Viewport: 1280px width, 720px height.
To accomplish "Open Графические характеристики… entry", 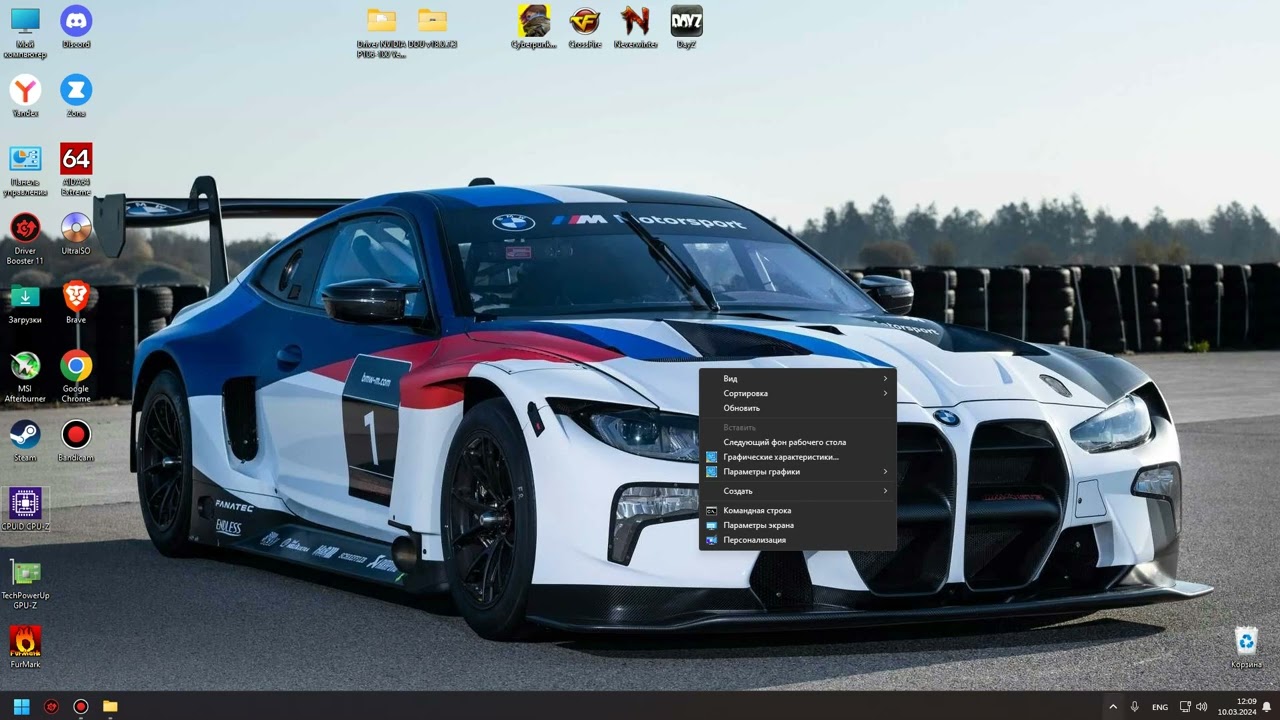I will 797,457.
